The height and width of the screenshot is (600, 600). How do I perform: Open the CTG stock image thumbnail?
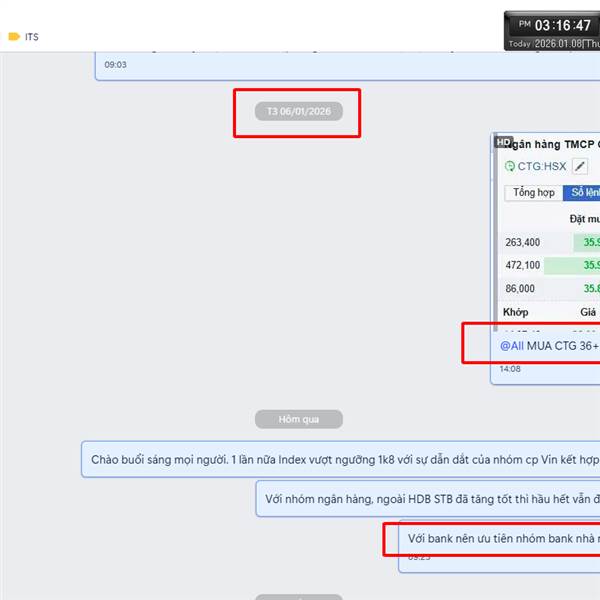click(547, 232)
